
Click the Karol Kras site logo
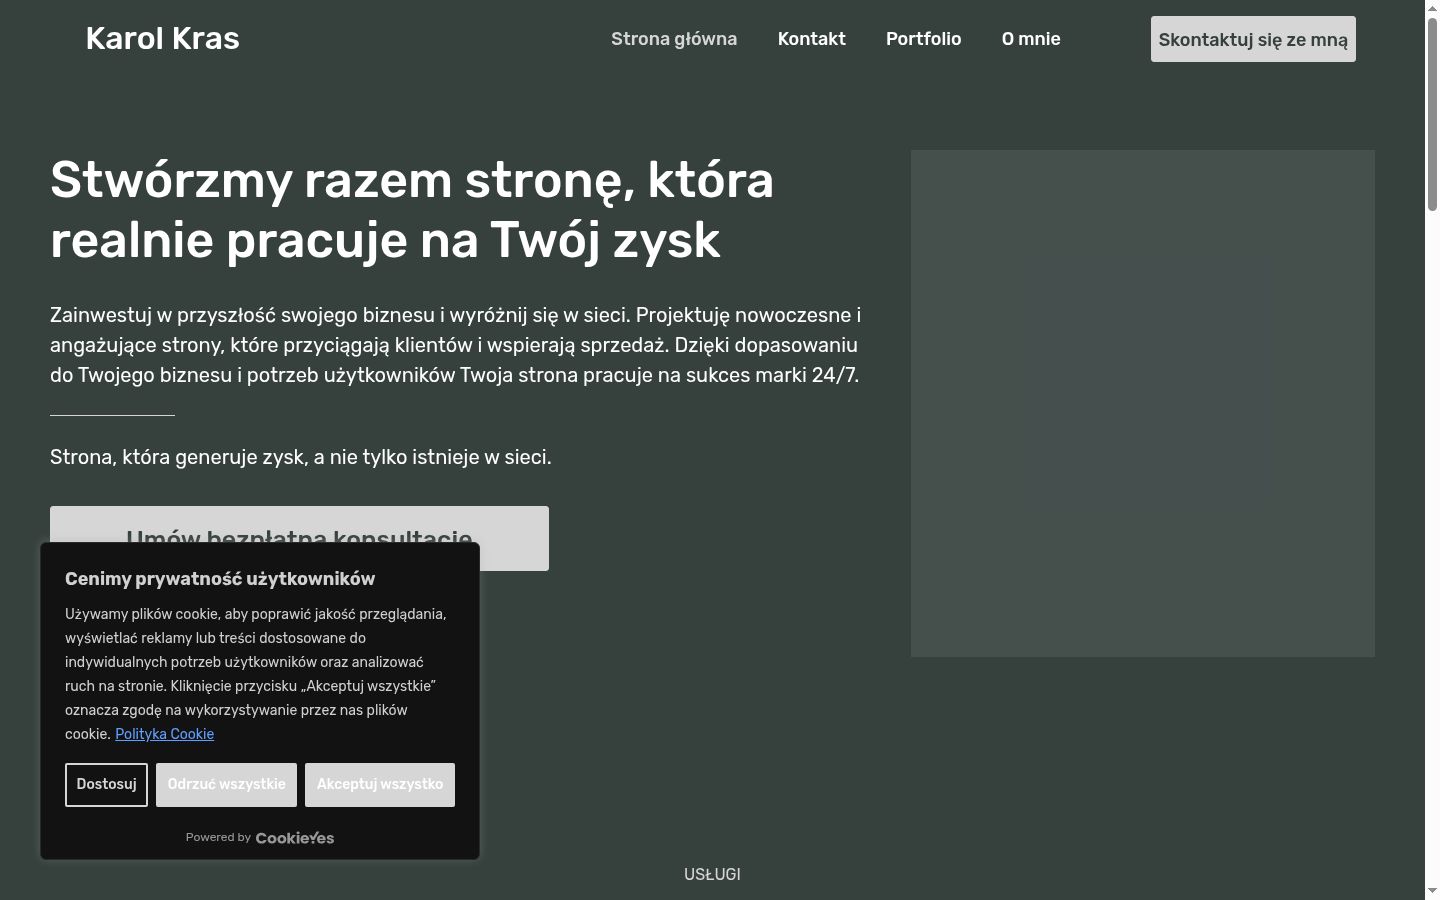163,39
